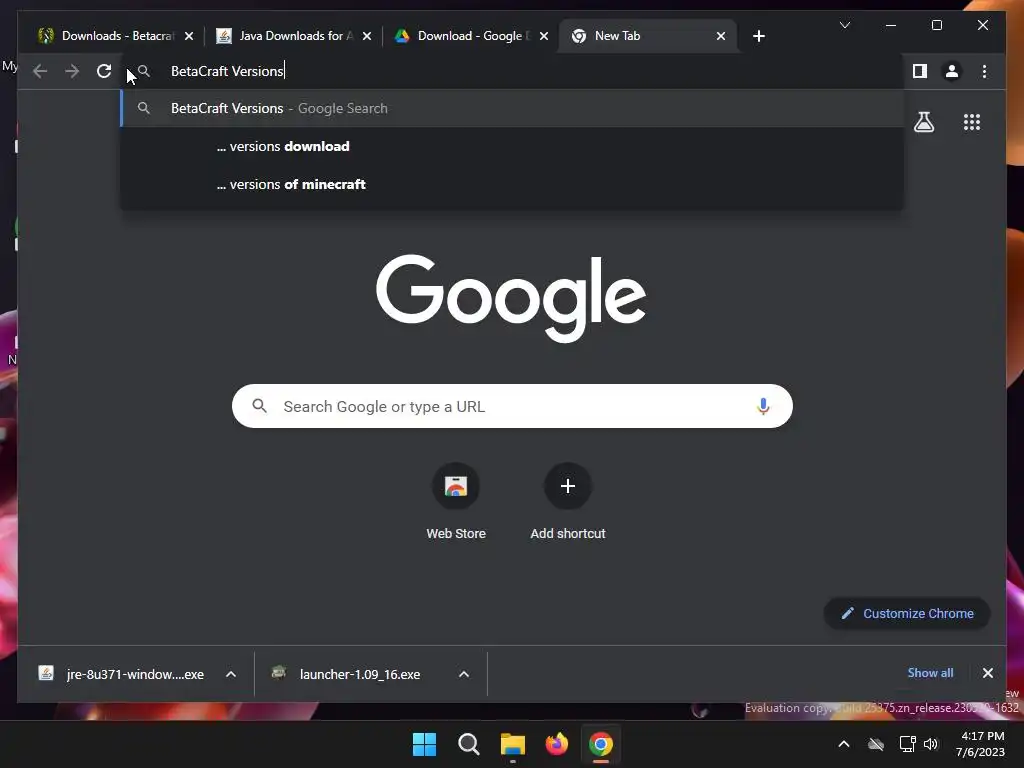This screenshot has width=1024, height=768.
Task: Close the New Tab tab
Action: 721,36
